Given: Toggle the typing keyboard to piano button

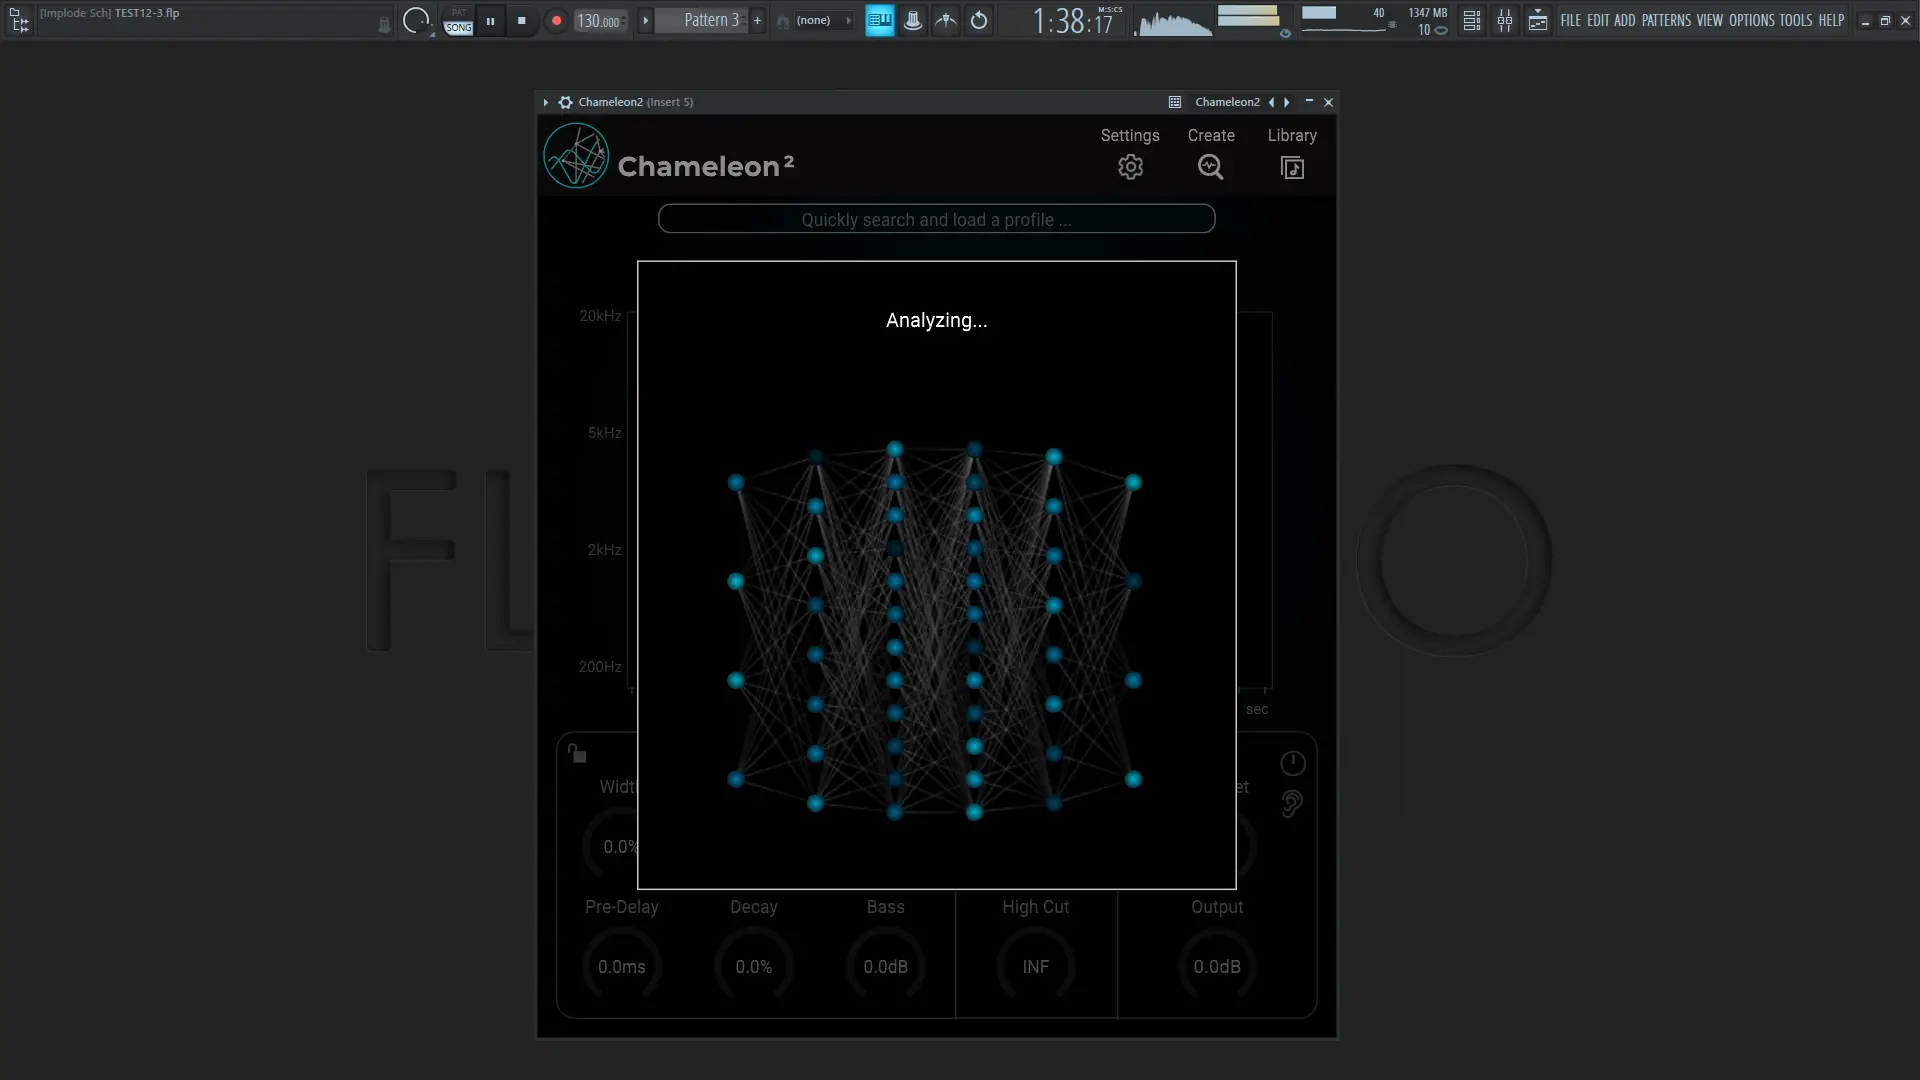Looking at the screenshot, I should [879, 20].
